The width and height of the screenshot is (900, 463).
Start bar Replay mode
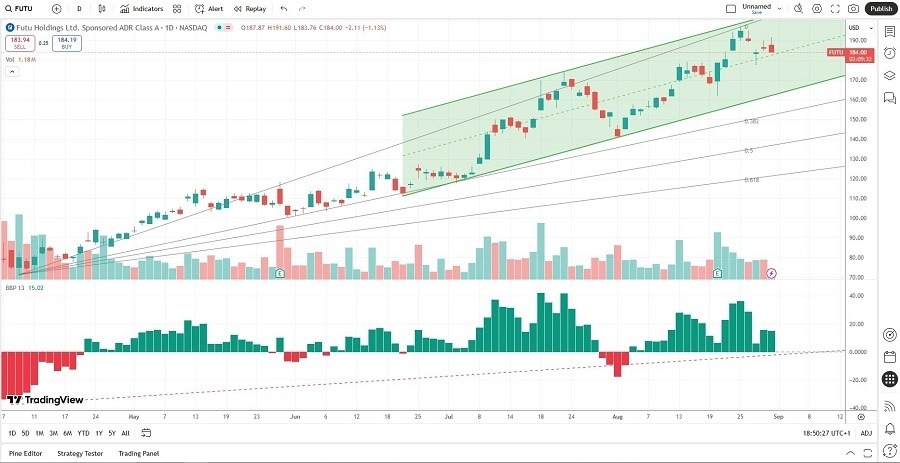[250, 9]
